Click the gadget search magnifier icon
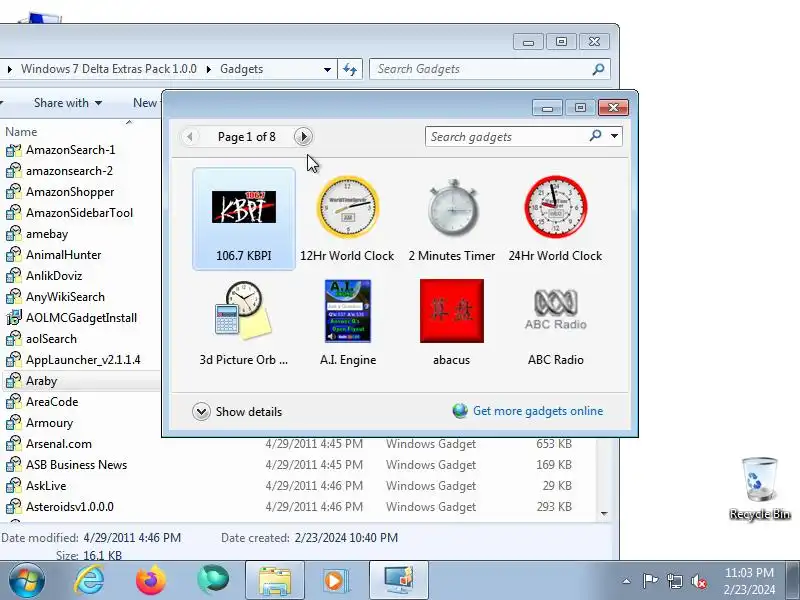Viewport: 800px width, 600px height. pos(595,136)
